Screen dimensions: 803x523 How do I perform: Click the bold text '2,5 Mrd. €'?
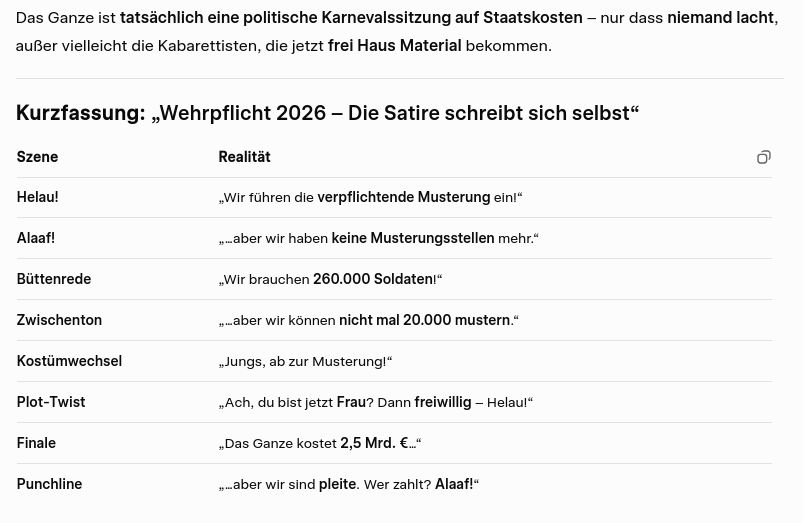point(374,443)
